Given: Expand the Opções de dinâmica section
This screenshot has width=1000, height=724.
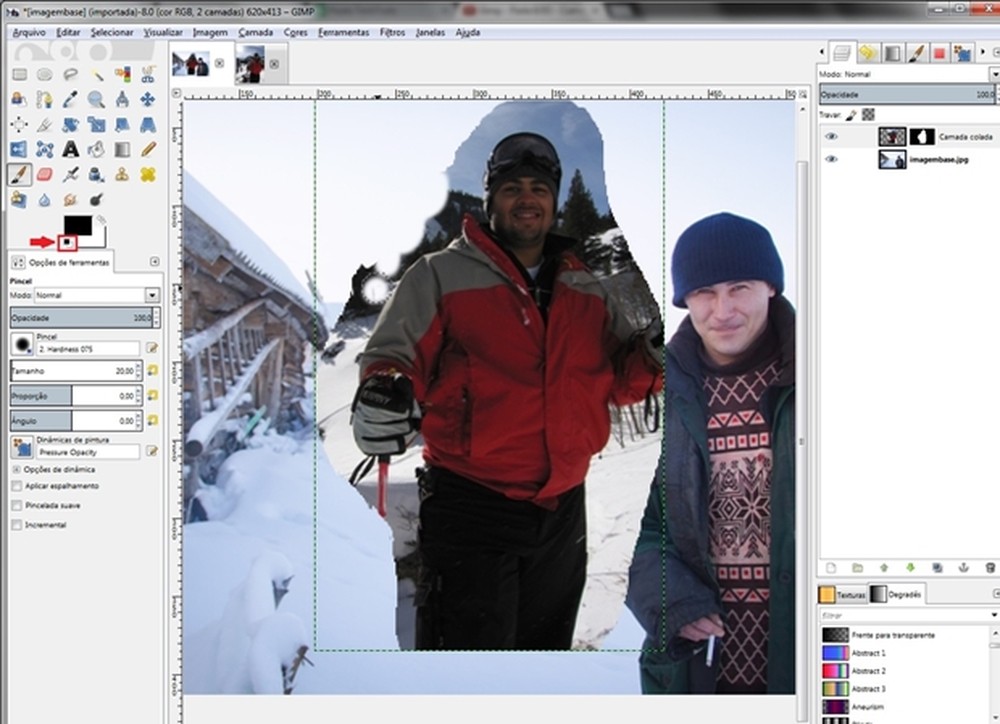Looking at the screenshot, I should (x=16, y=469).
